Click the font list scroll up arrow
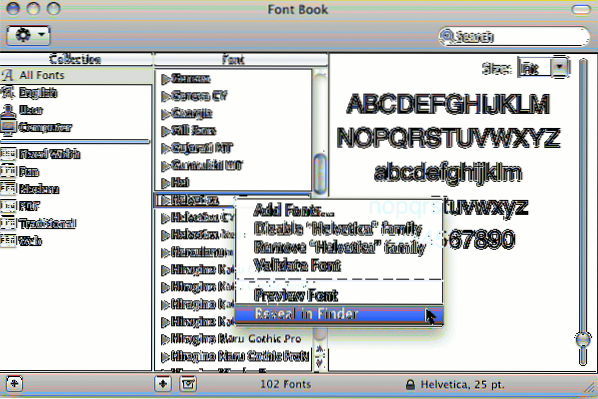Screen dimensions: 598x399 [x=320, y=349]
